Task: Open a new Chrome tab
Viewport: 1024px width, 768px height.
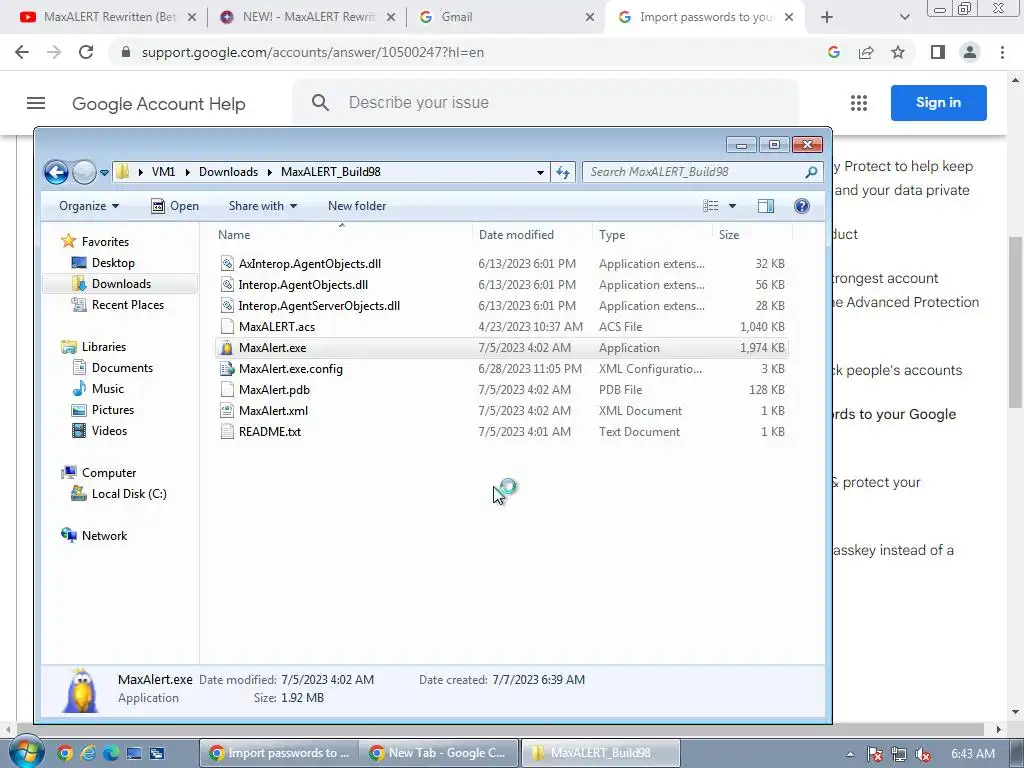Action: point(827,17)
